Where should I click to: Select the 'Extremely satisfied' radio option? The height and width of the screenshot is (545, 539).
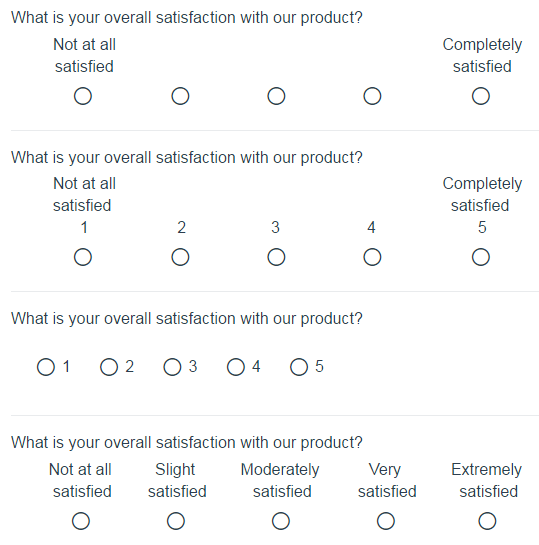tap(487, 521)
